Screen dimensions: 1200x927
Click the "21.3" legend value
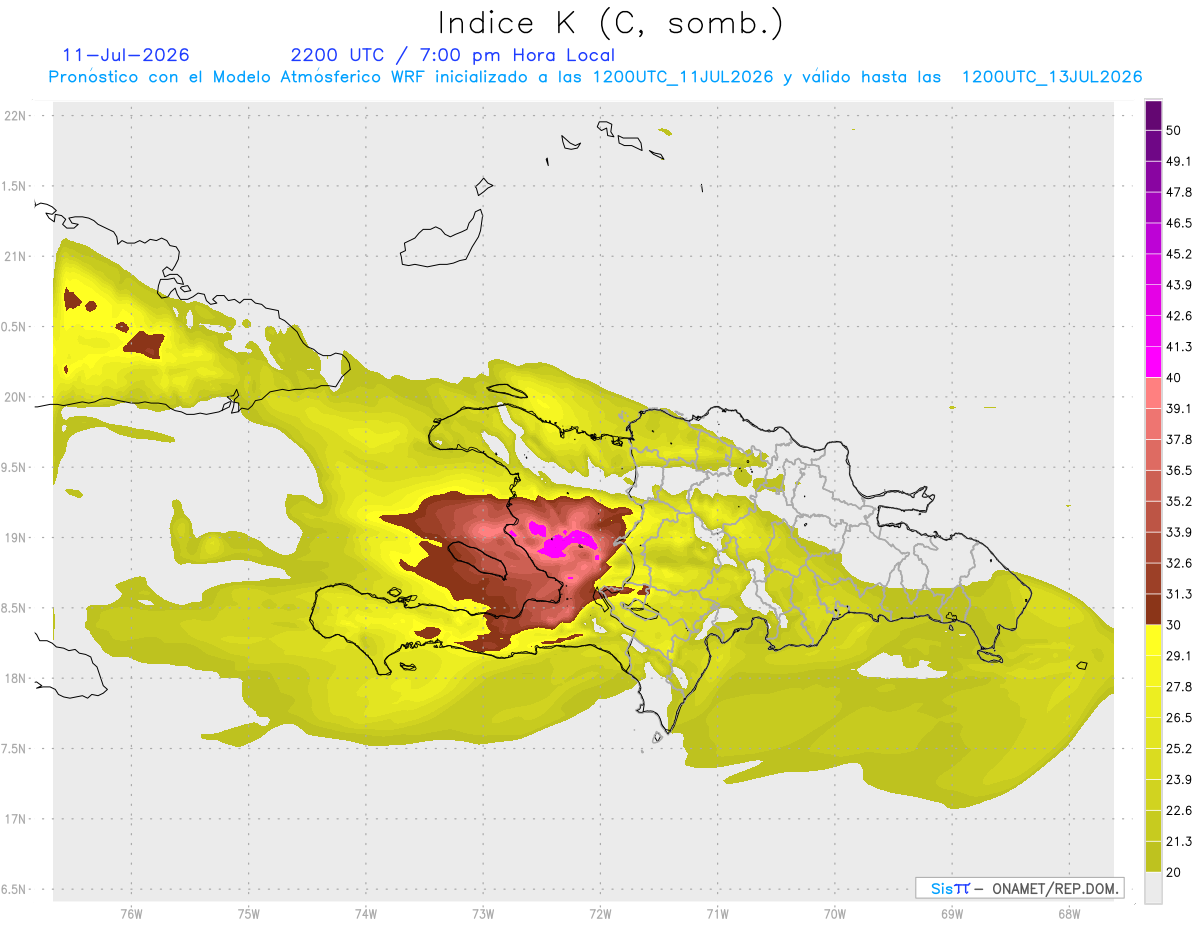(1179, 841)
